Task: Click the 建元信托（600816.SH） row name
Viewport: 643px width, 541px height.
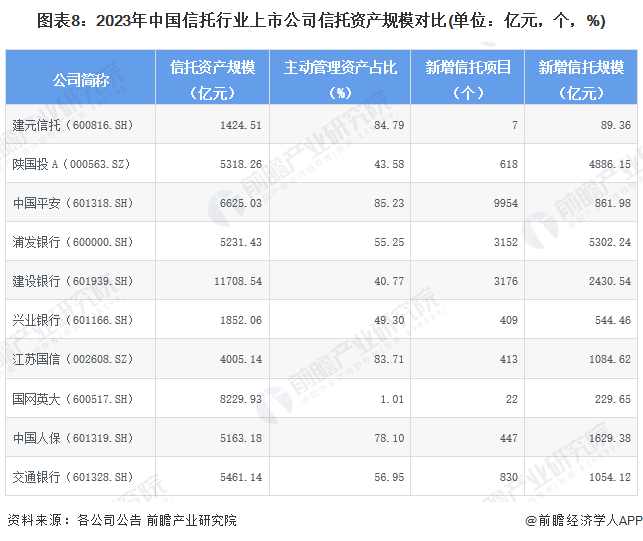Action: (73, 125)
